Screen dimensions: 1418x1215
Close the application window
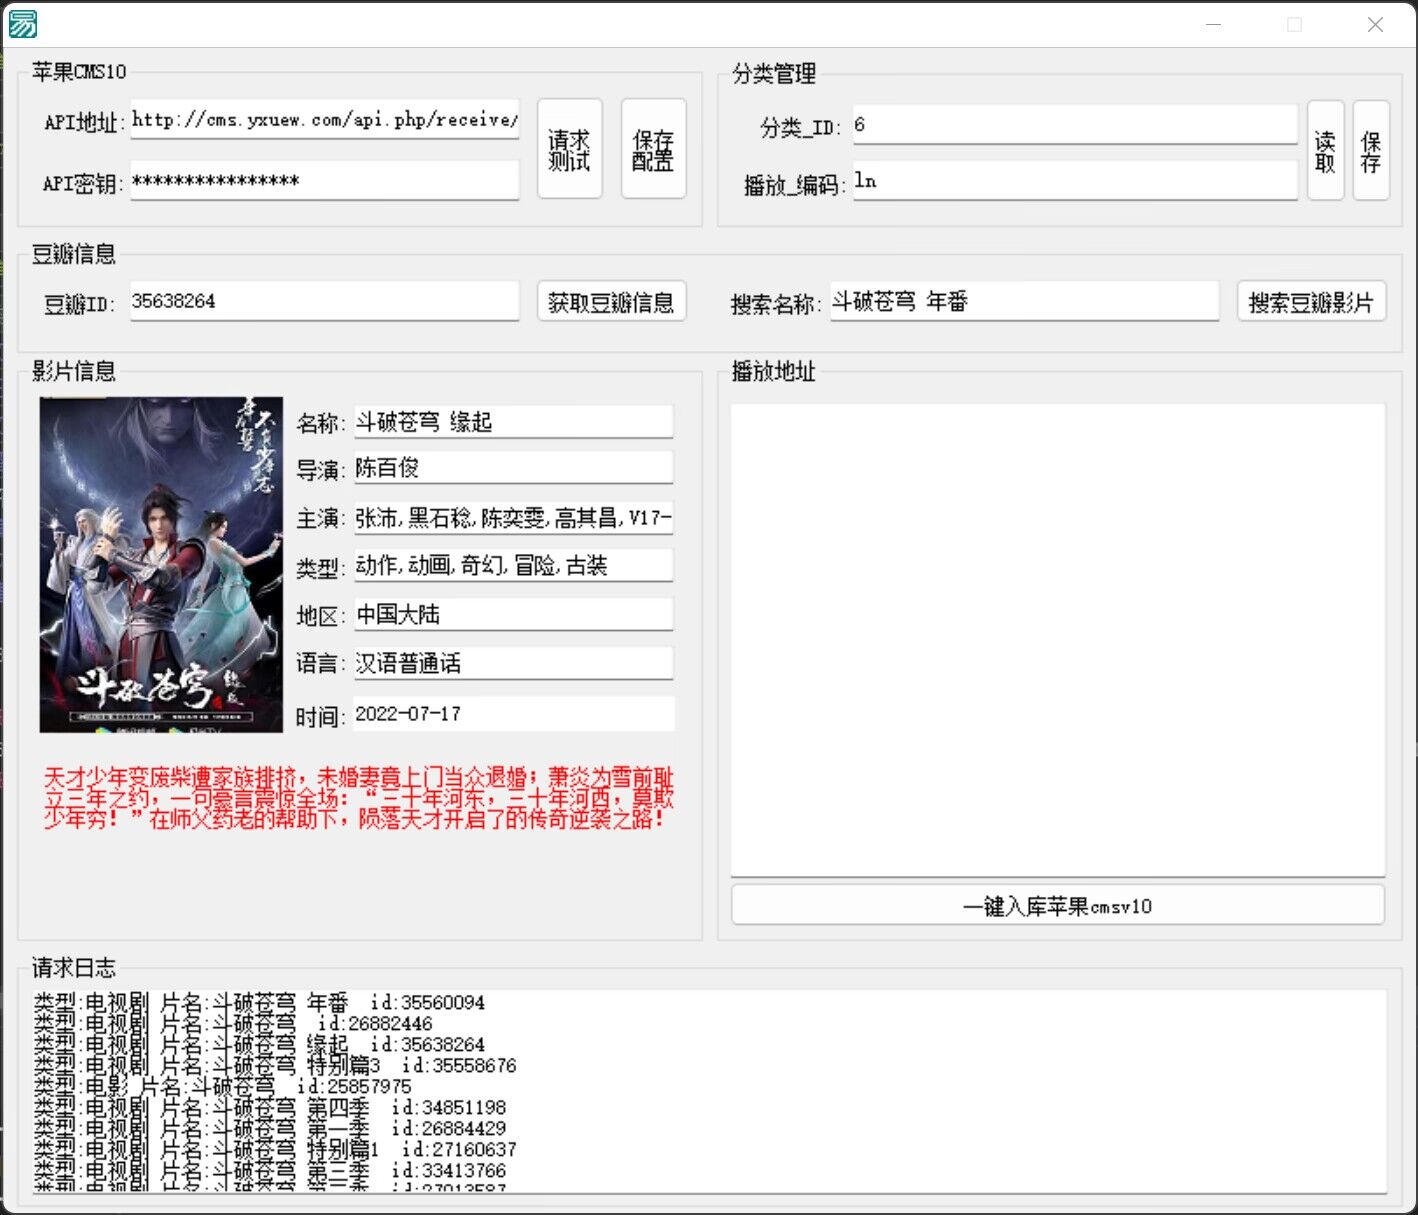pyautogui.click(x=1375, y=25)
